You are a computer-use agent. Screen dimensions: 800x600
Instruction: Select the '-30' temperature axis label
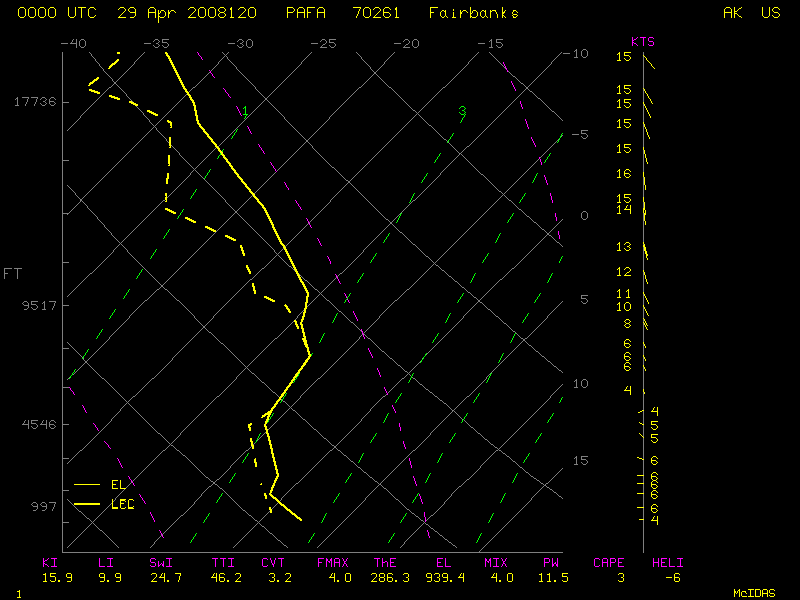pos(240,43)
